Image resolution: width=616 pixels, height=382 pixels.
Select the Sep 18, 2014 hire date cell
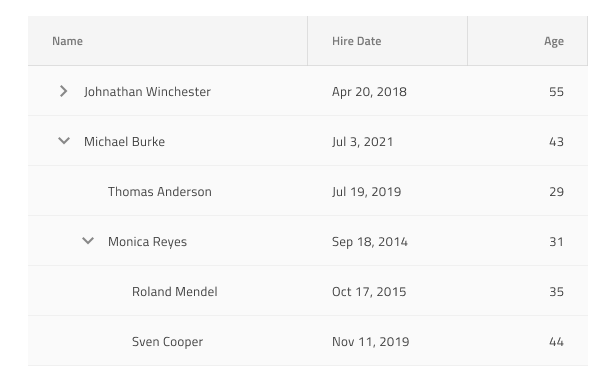pos(387,241)
